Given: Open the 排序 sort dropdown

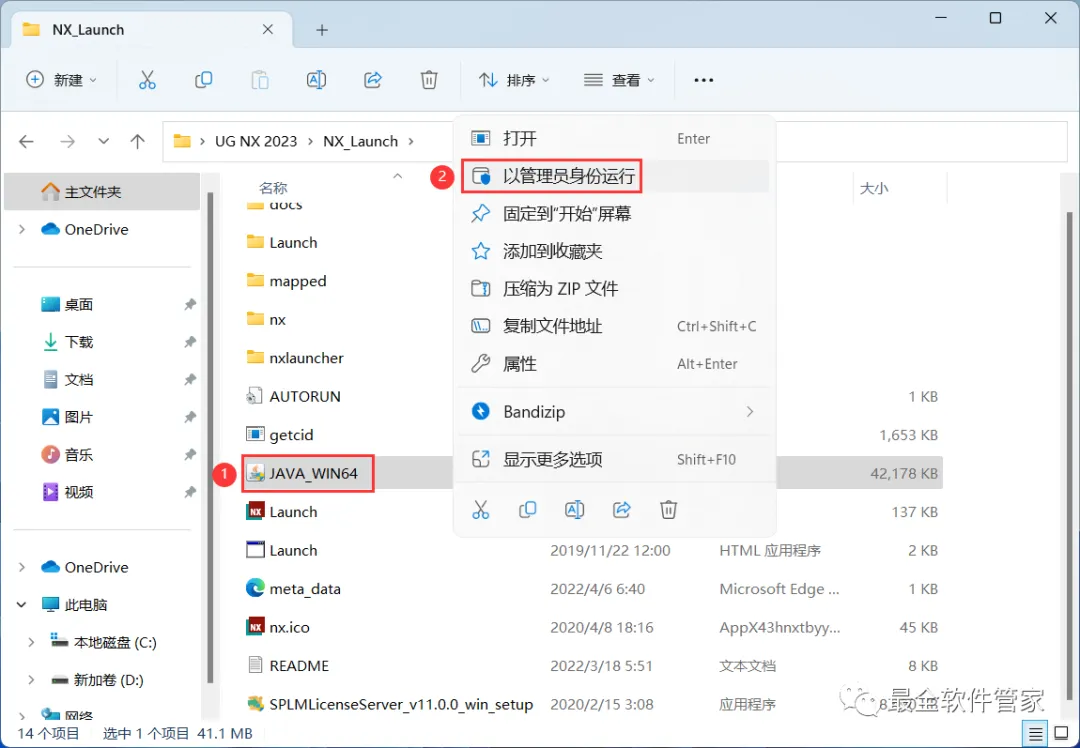Looking at the screenshot, I should click(515, 80).
